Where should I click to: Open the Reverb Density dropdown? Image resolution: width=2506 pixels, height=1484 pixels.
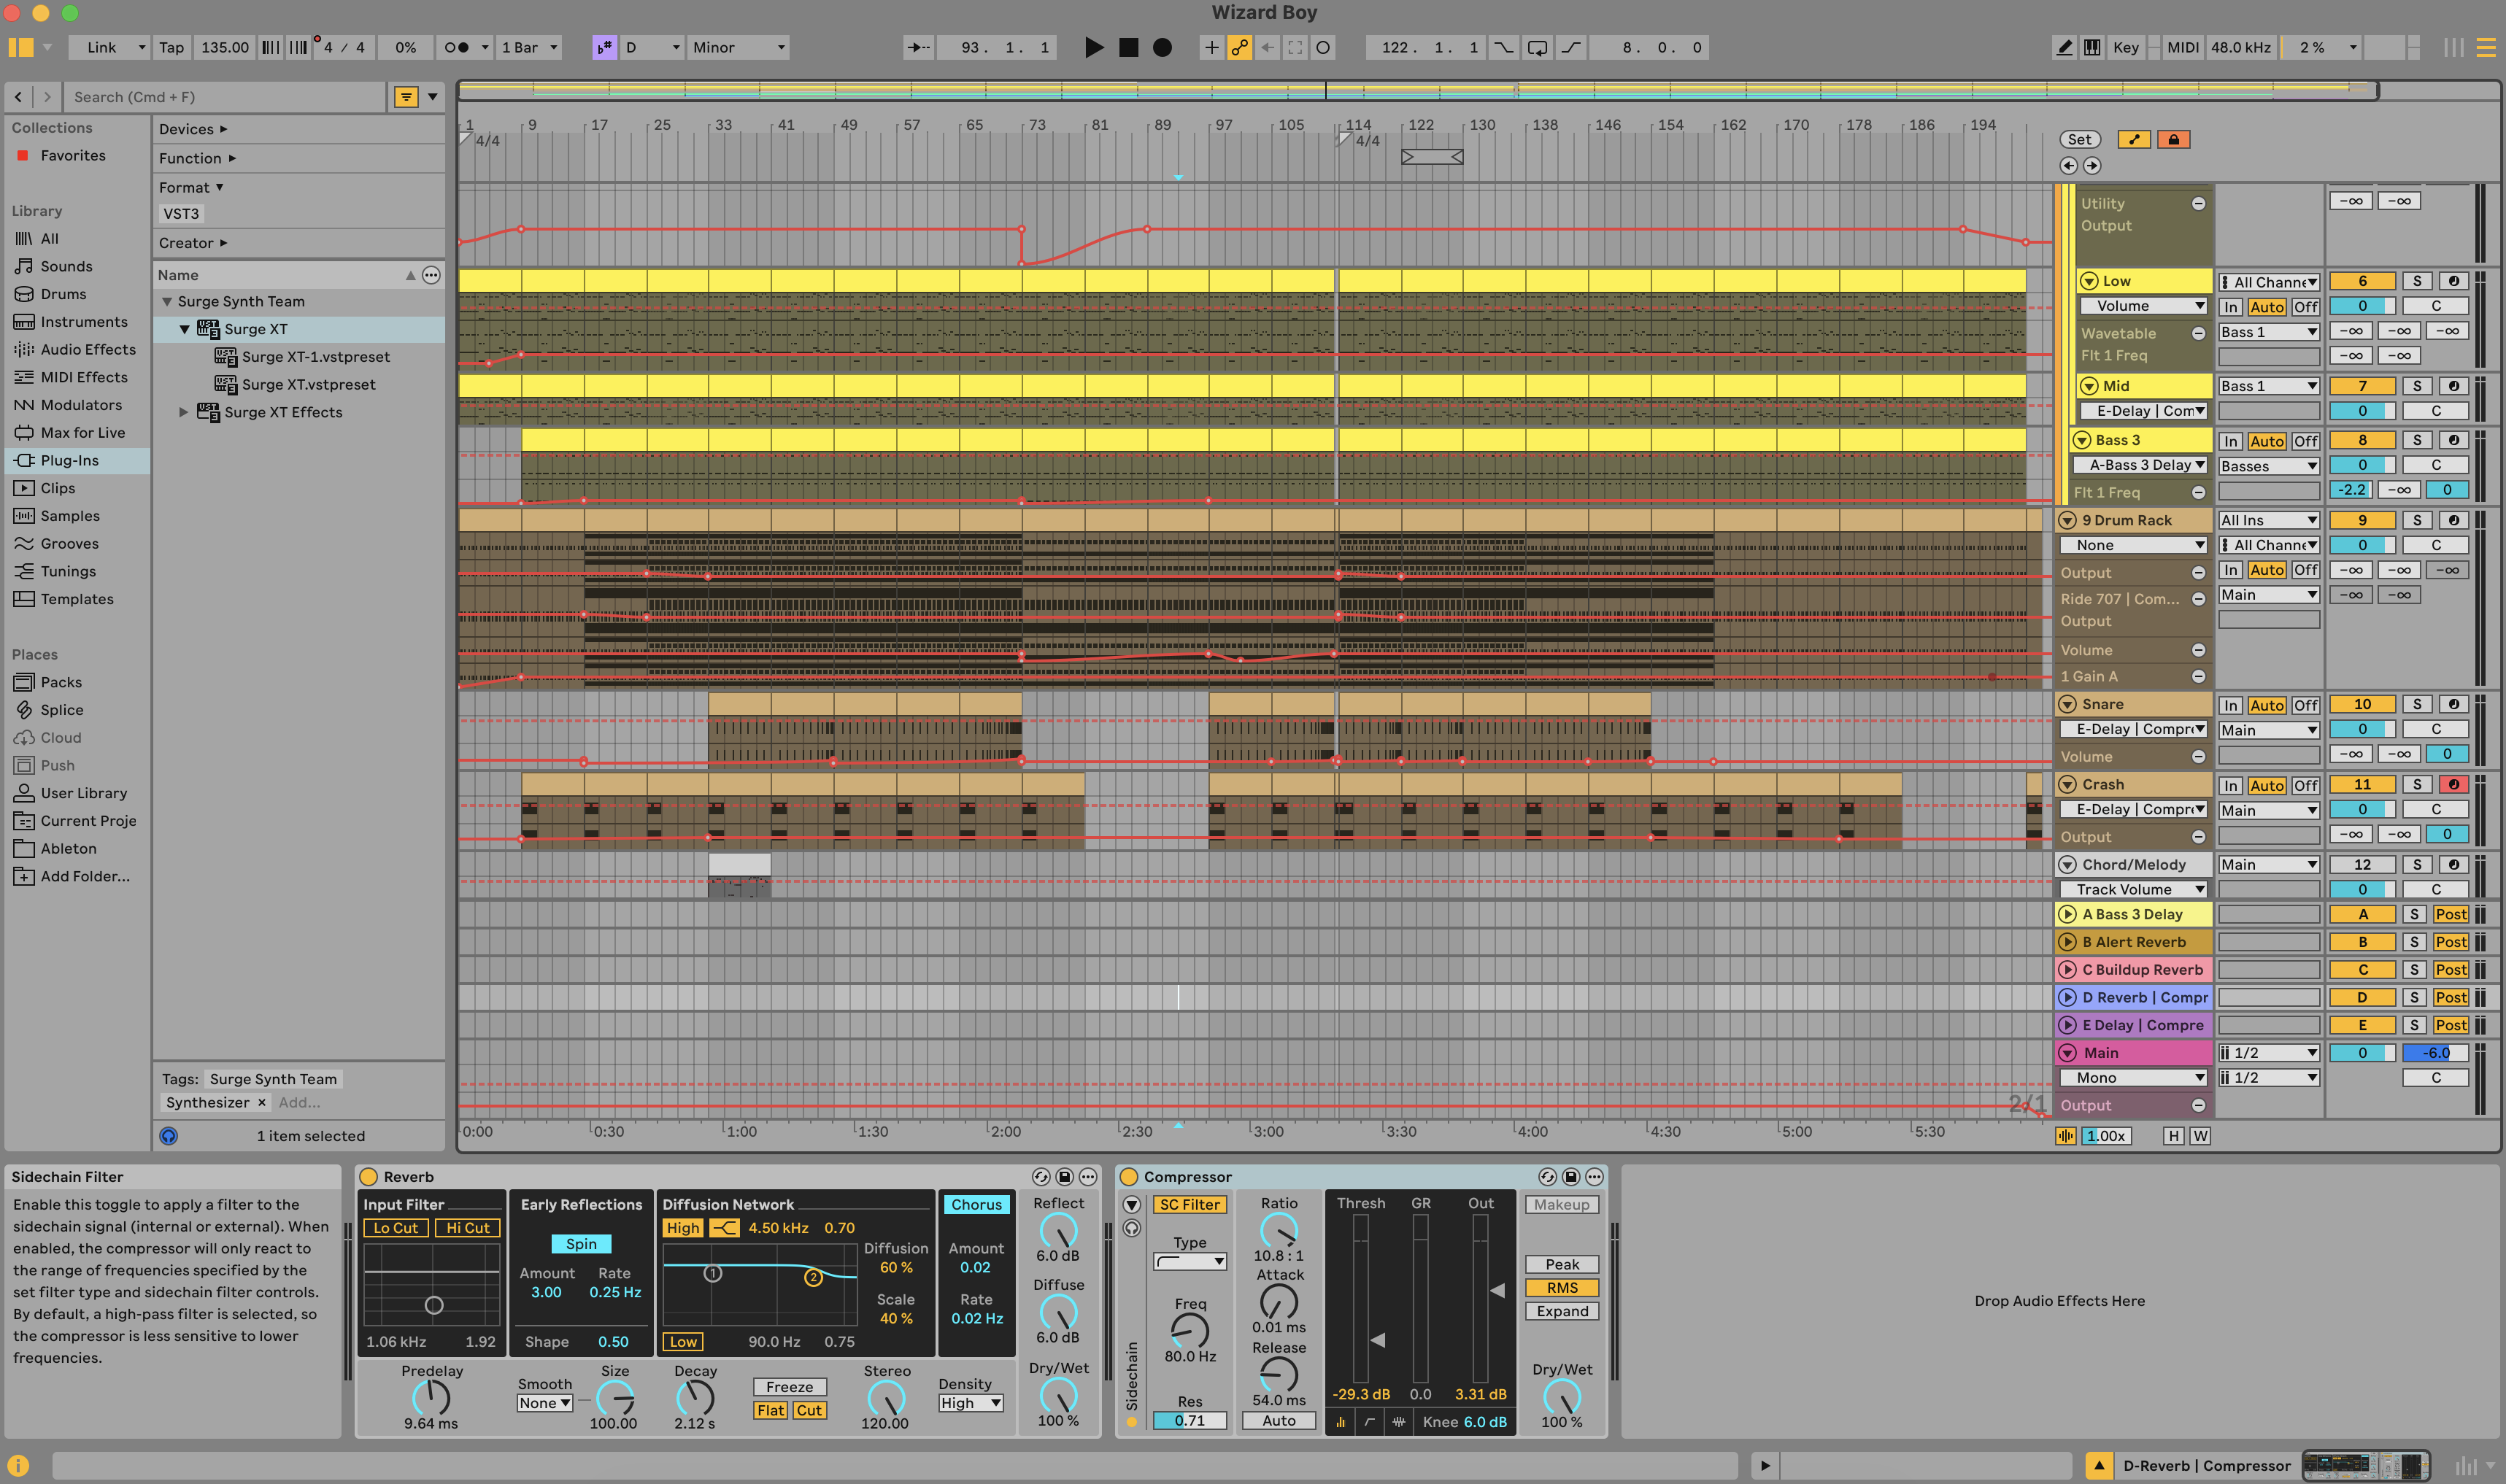click(x=970, y=1403)
